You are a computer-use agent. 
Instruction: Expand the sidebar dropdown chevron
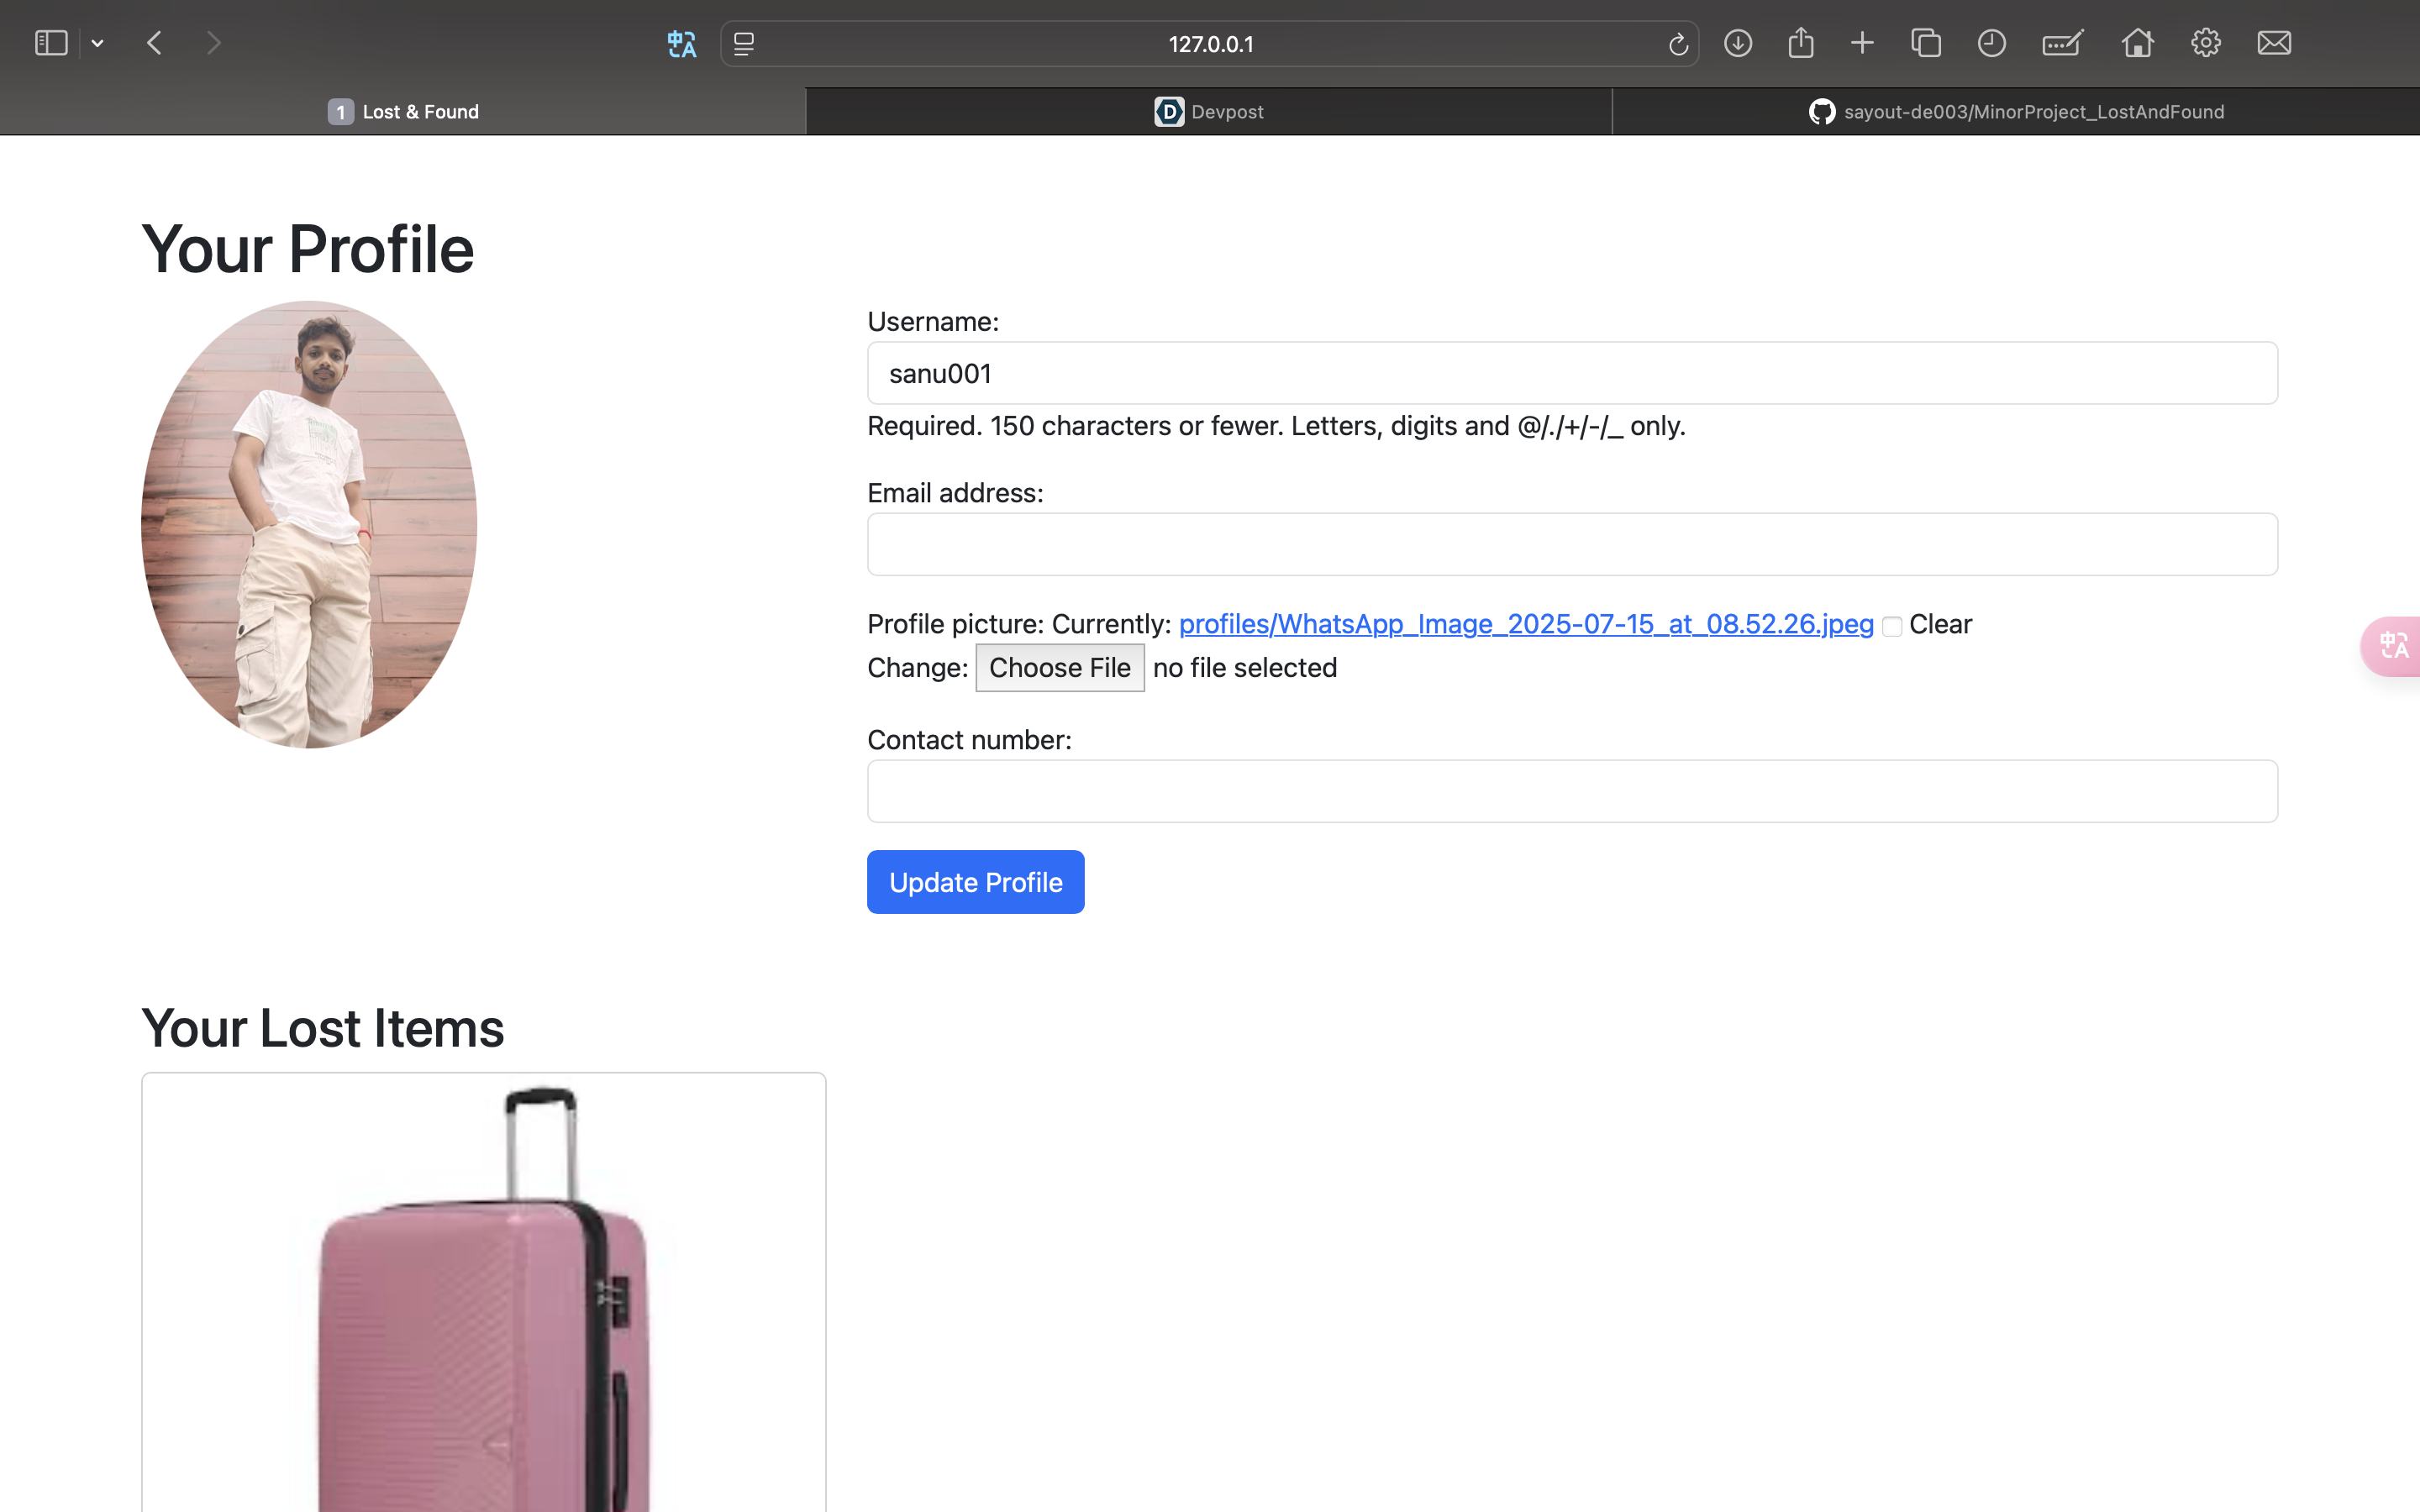point(97,43)
